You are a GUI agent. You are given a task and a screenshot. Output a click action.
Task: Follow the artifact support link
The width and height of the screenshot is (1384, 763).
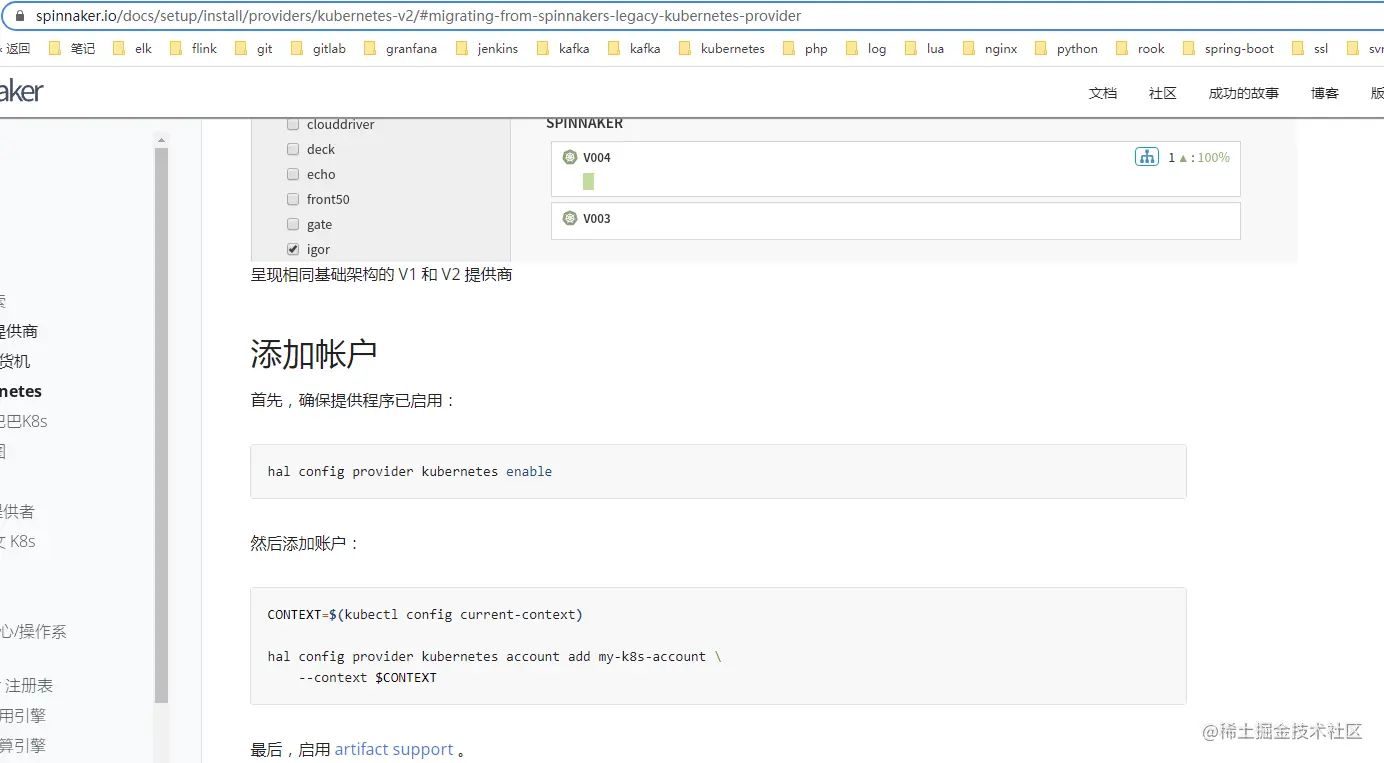(x=394, y=749)
